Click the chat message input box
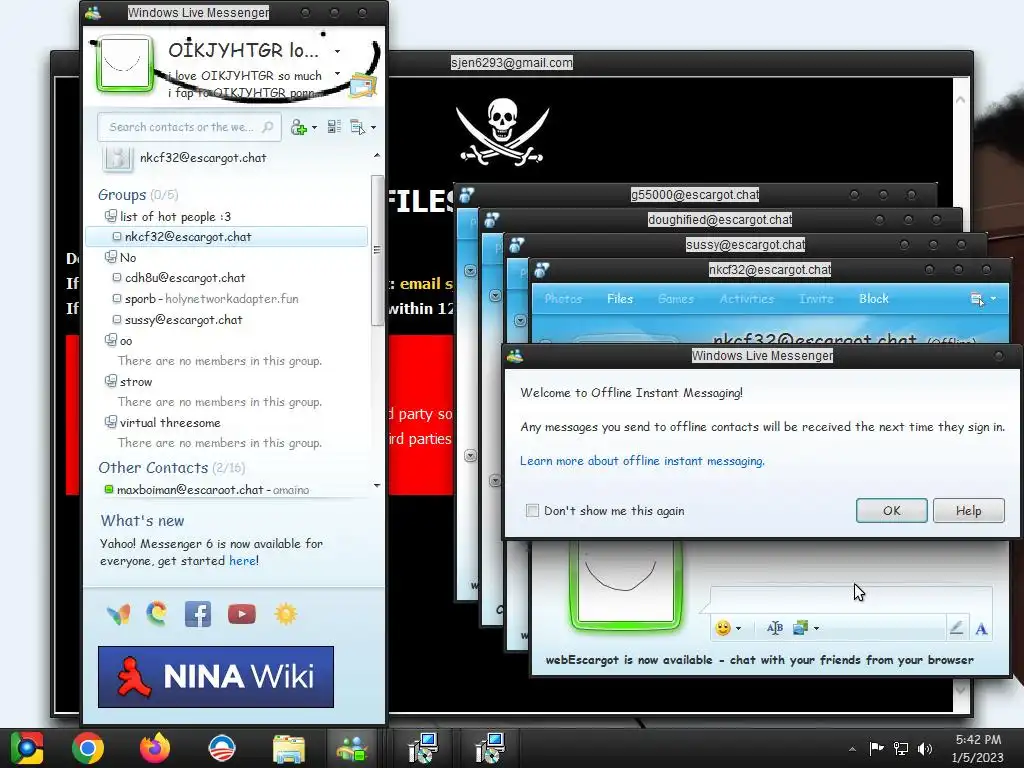The height and width of the screenshot is (768, 1024). (851, 598)
